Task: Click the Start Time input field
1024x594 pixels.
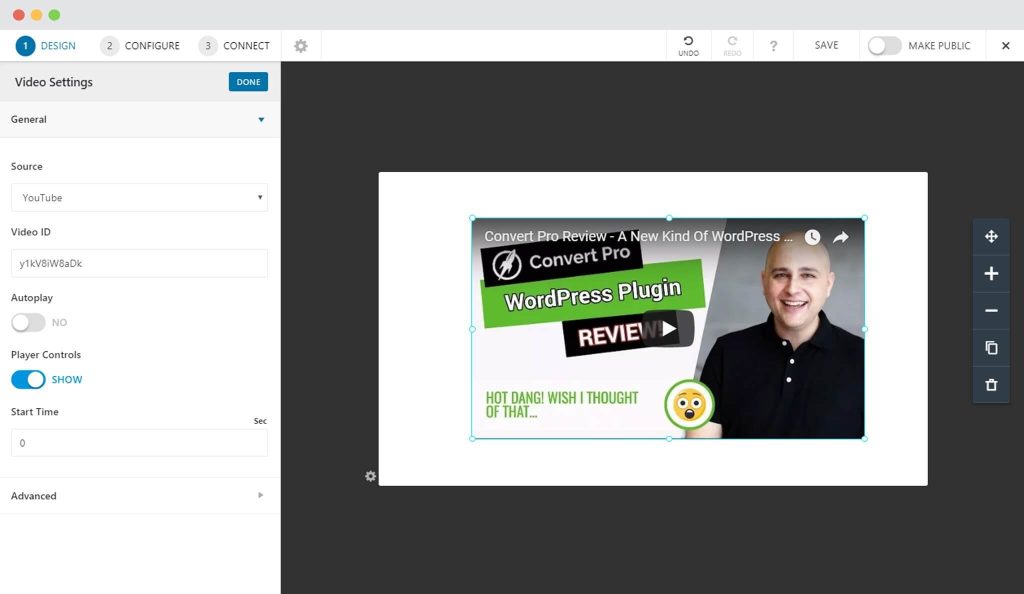Action: coord(139,443)
